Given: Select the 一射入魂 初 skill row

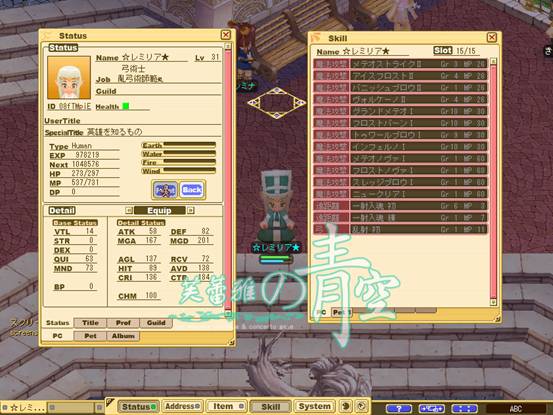Looking at the screenshot, I should coord(400,206).
